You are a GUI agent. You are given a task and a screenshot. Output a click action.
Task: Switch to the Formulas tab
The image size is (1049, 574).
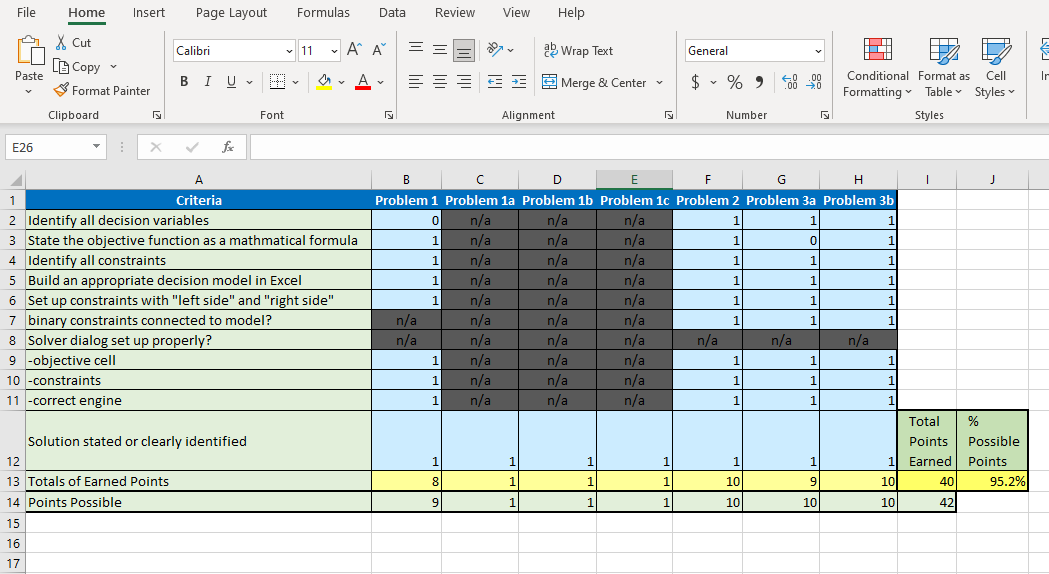(x=323, y=13)
